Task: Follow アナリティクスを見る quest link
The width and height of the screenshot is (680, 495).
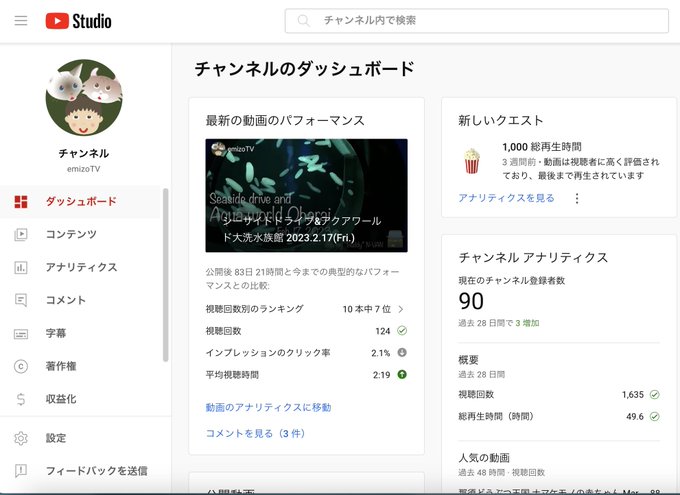Action: tap(507, 198)
